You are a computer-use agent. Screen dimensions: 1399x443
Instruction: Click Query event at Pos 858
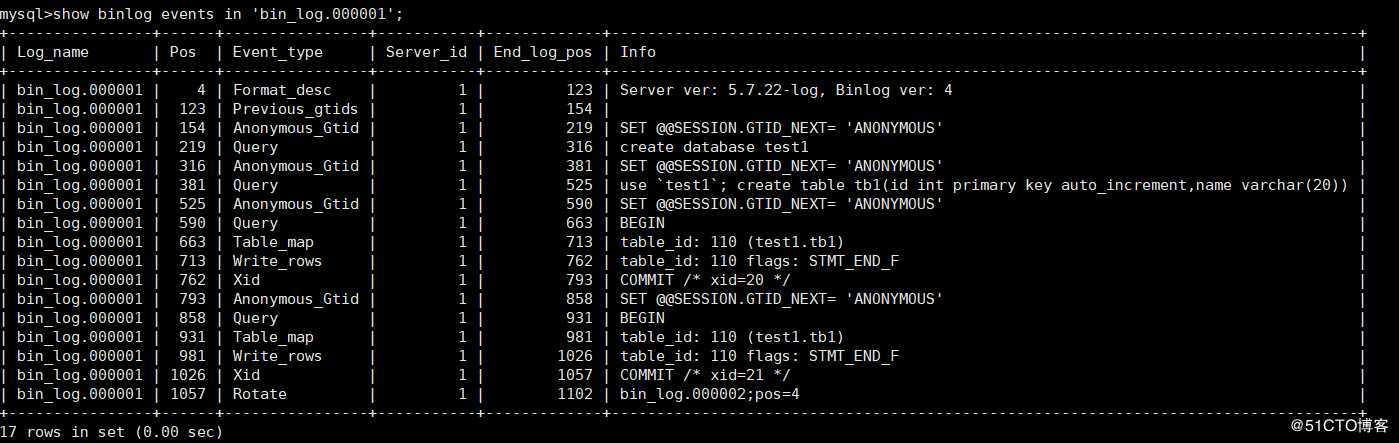(x=255, y=318)
